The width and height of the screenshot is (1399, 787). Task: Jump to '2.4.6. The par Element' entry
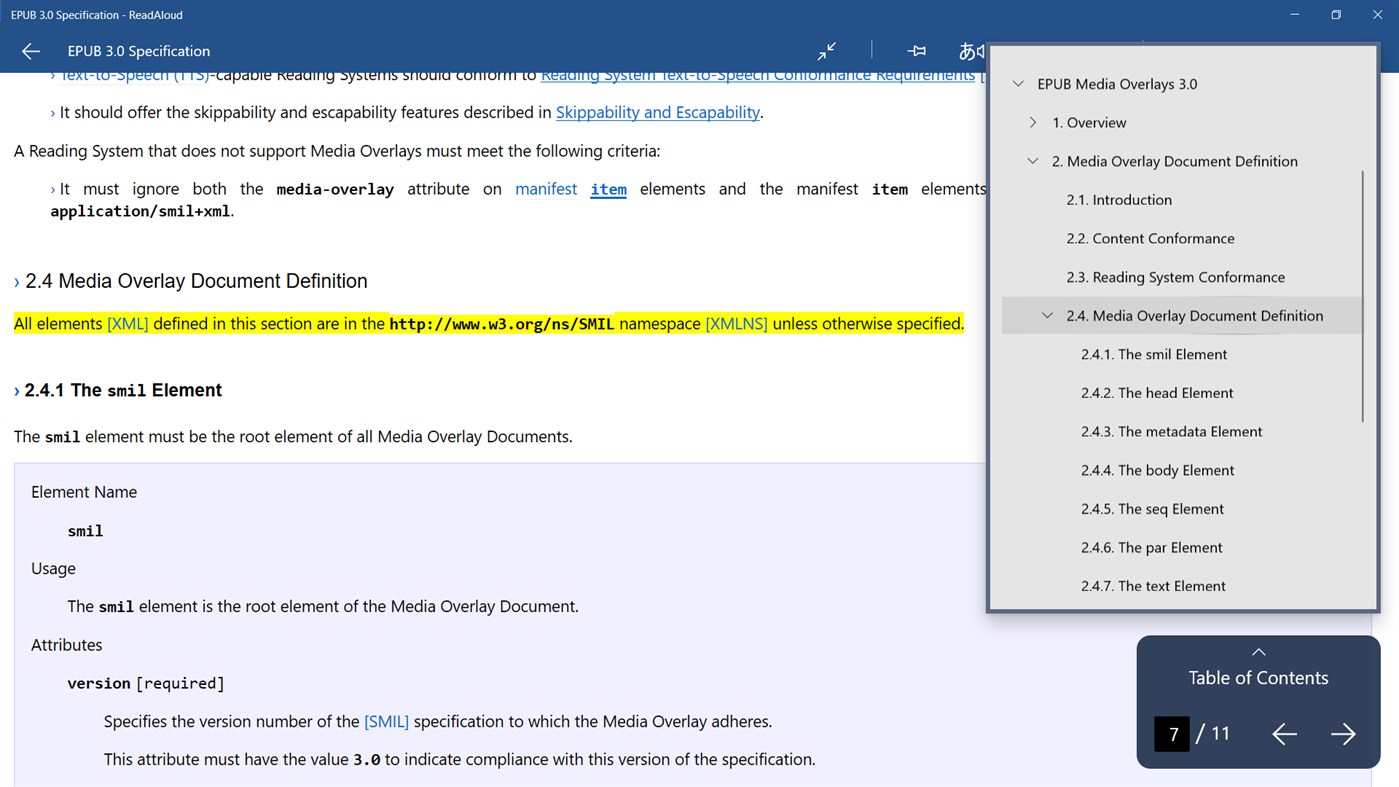[1151, 547]
